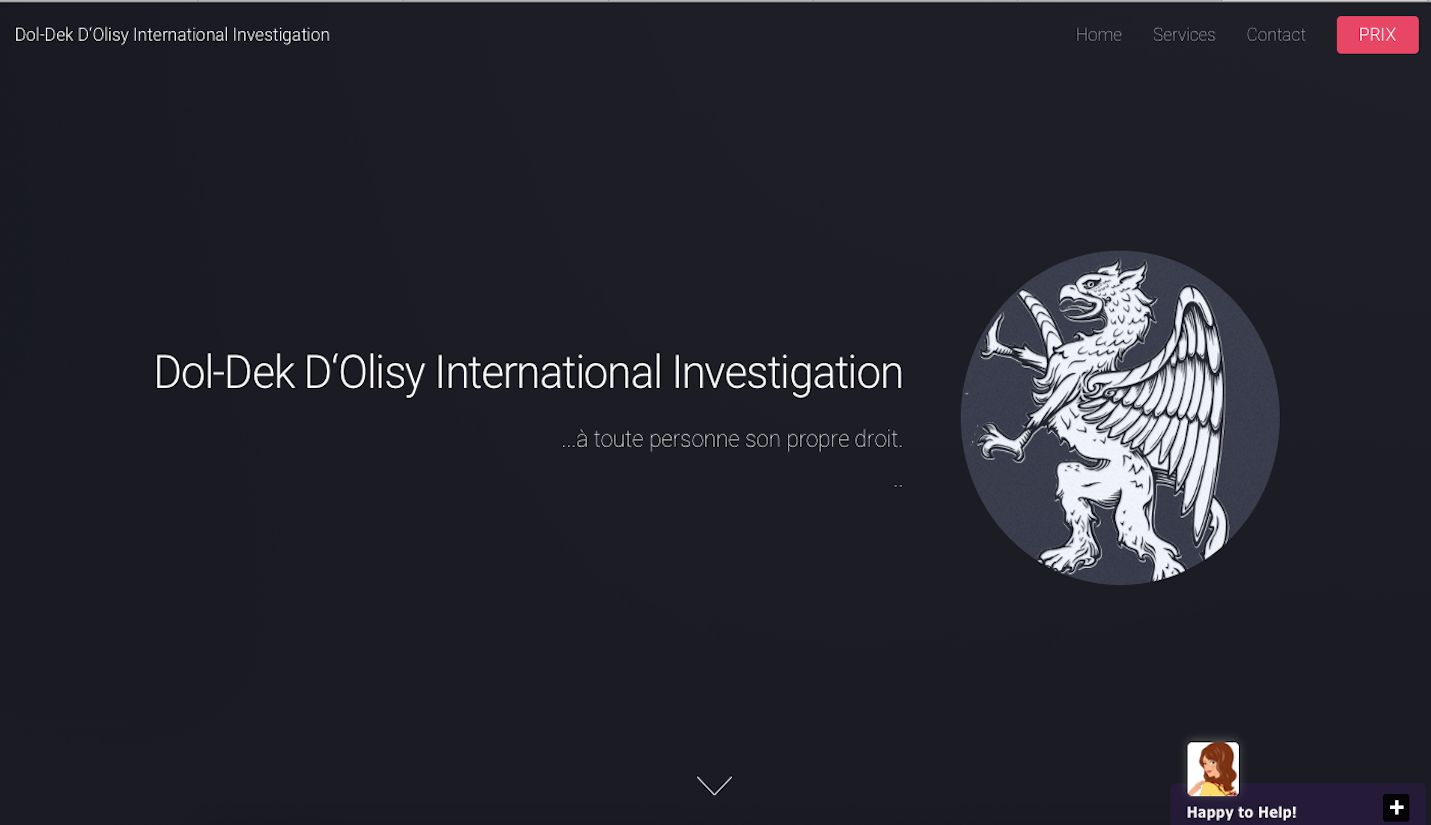
Task: Select the French tagline under the heading
Action: click(732, 439)
